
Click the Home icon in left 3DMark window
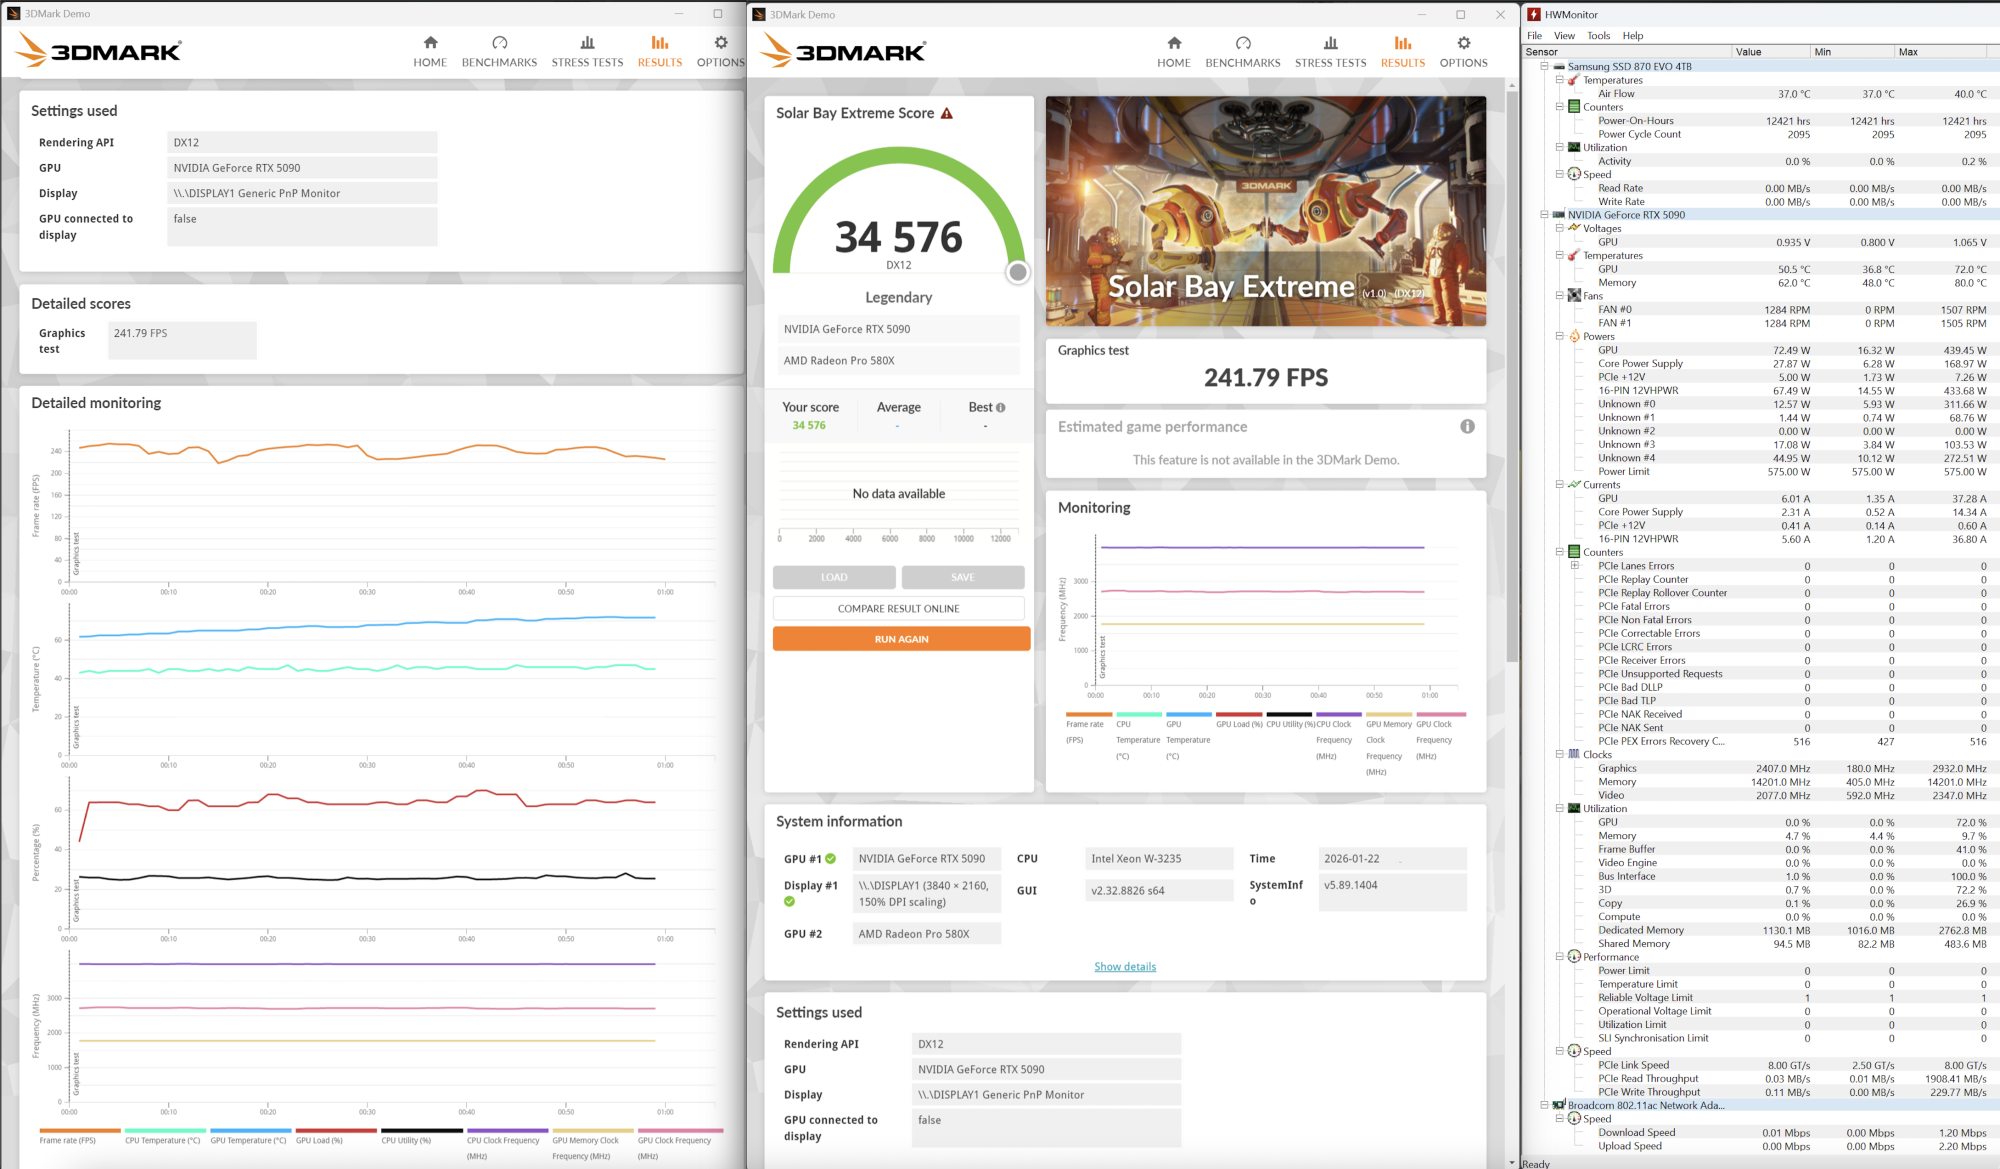click(x=430, y=43)
